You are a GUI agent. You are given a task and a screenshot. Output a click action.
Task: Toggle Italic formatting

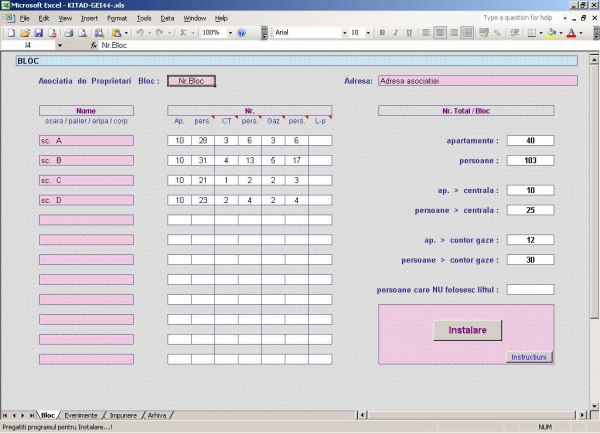[x=396, y=33]
